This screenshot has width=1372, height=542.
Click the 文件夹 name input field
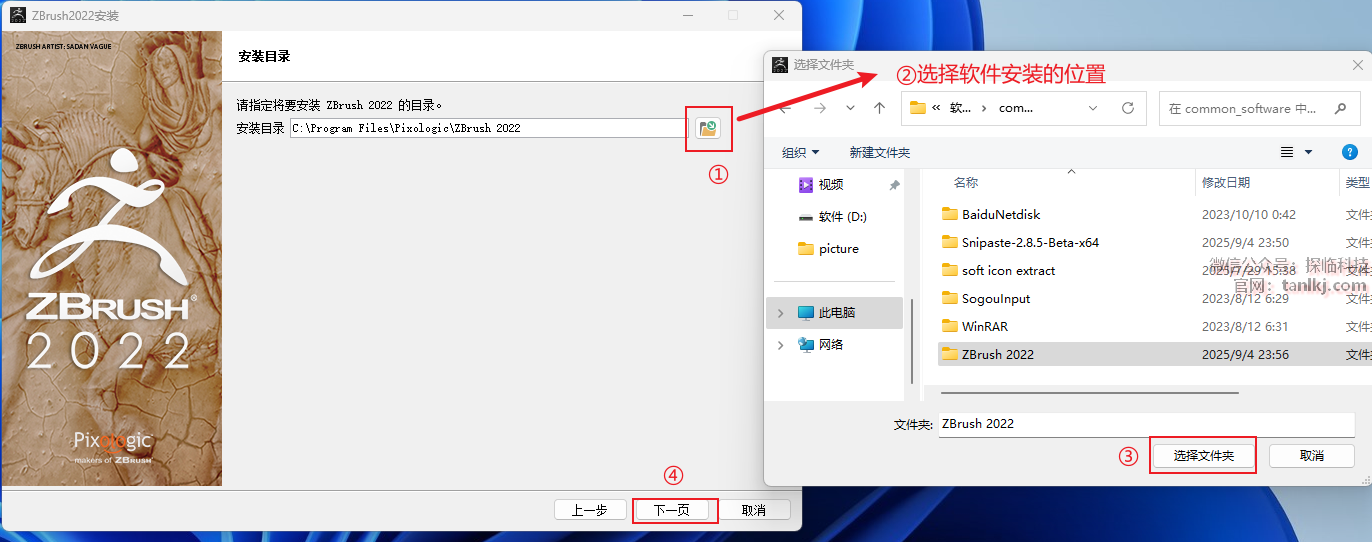point(1147,424)
